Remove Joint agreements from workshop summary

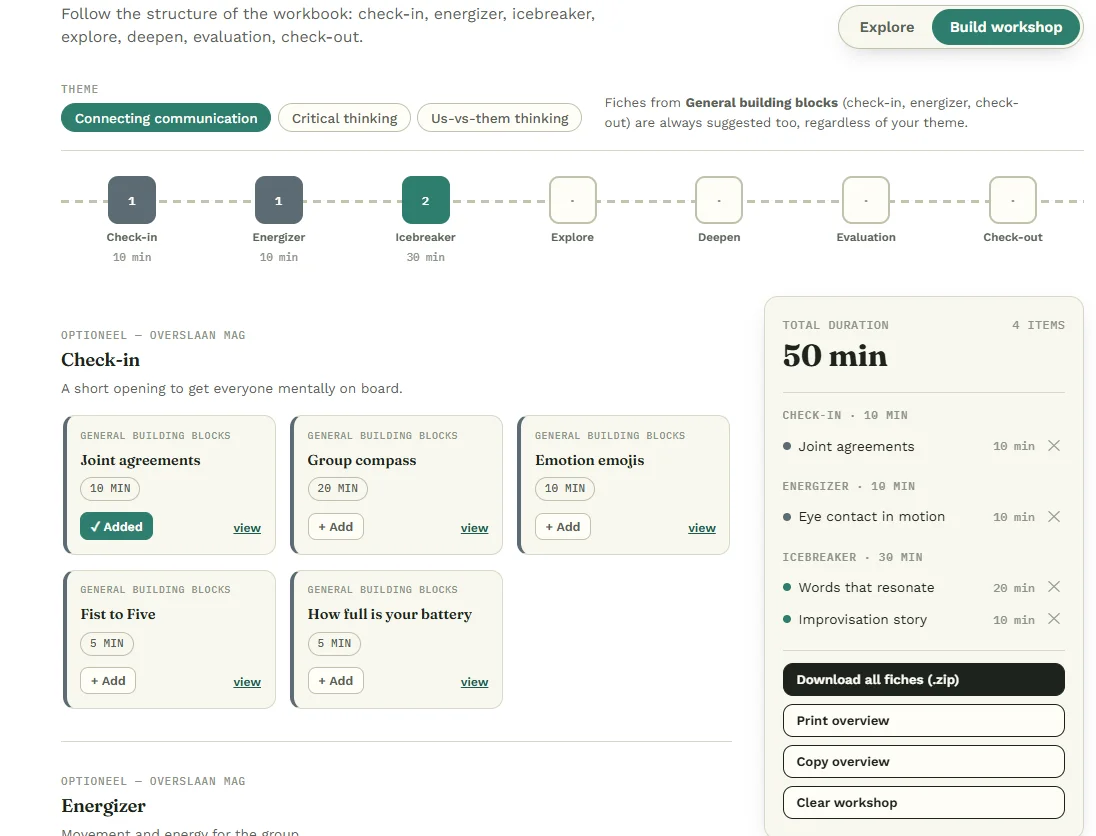click(x=1054, y=446)
